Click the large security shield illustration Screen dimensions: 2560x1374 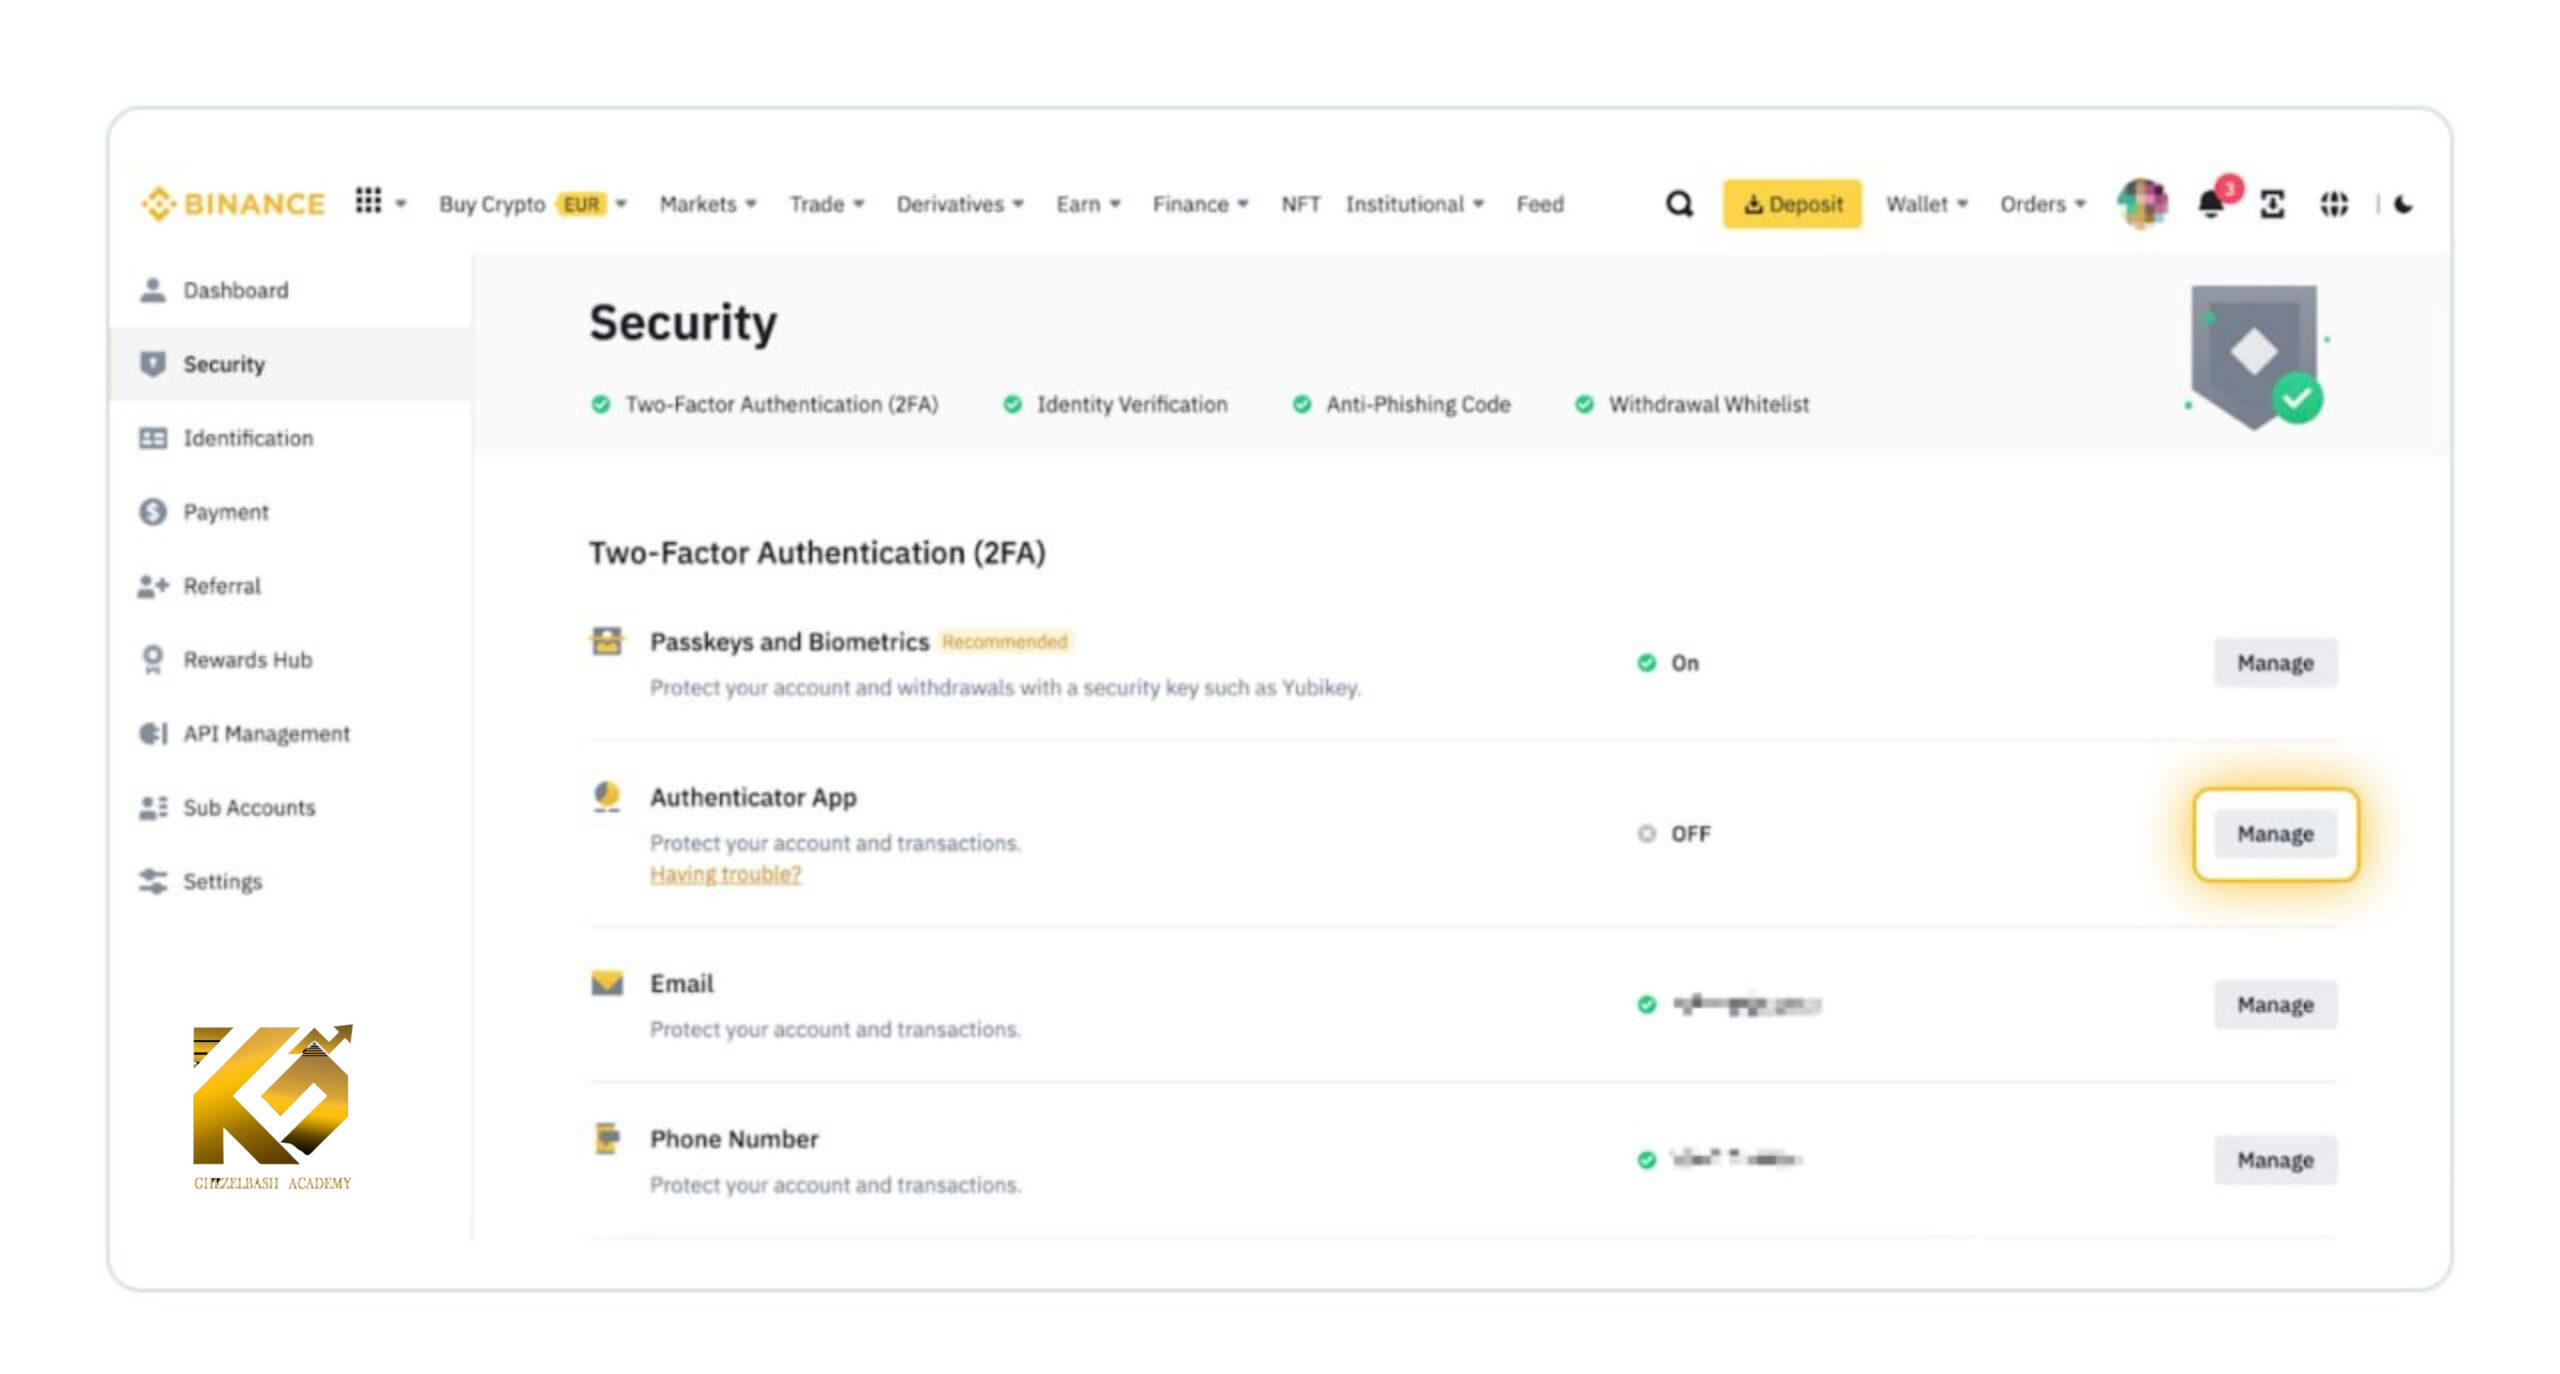(2257, 356)
